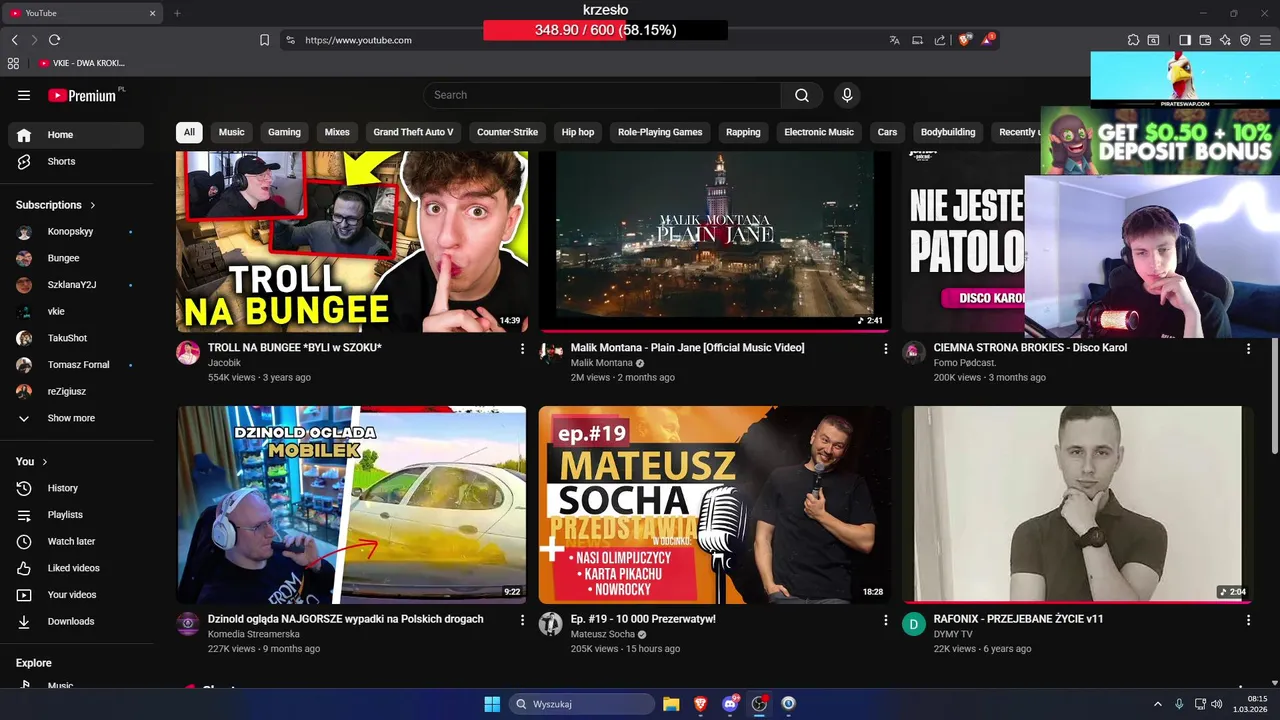Select the Counter-Strike filter chip

point(507,132)
